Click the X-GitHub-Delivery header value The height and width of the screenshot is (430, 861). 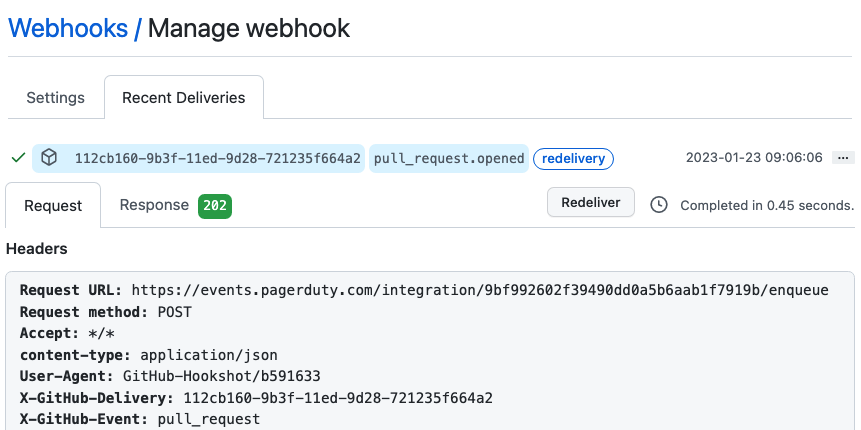[337, 398]
